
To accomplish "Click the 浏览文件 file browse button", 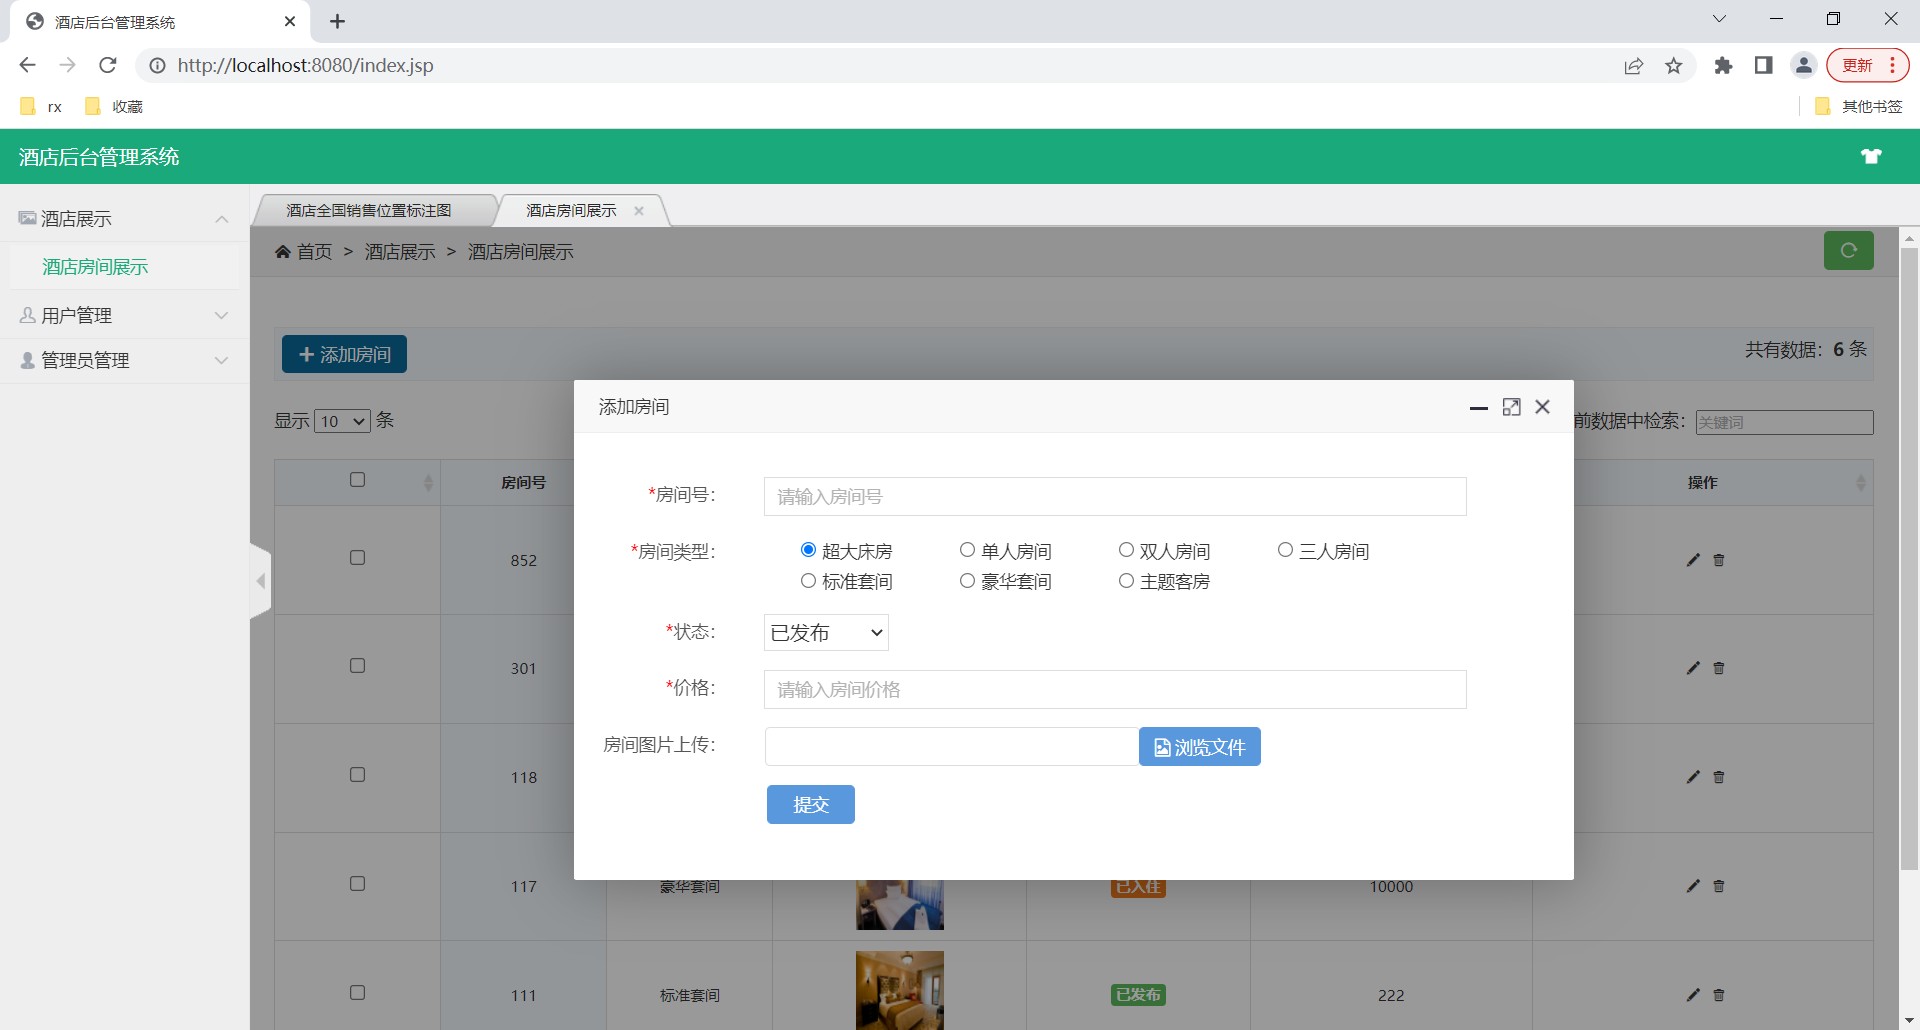I will (x=1198, y=746).
